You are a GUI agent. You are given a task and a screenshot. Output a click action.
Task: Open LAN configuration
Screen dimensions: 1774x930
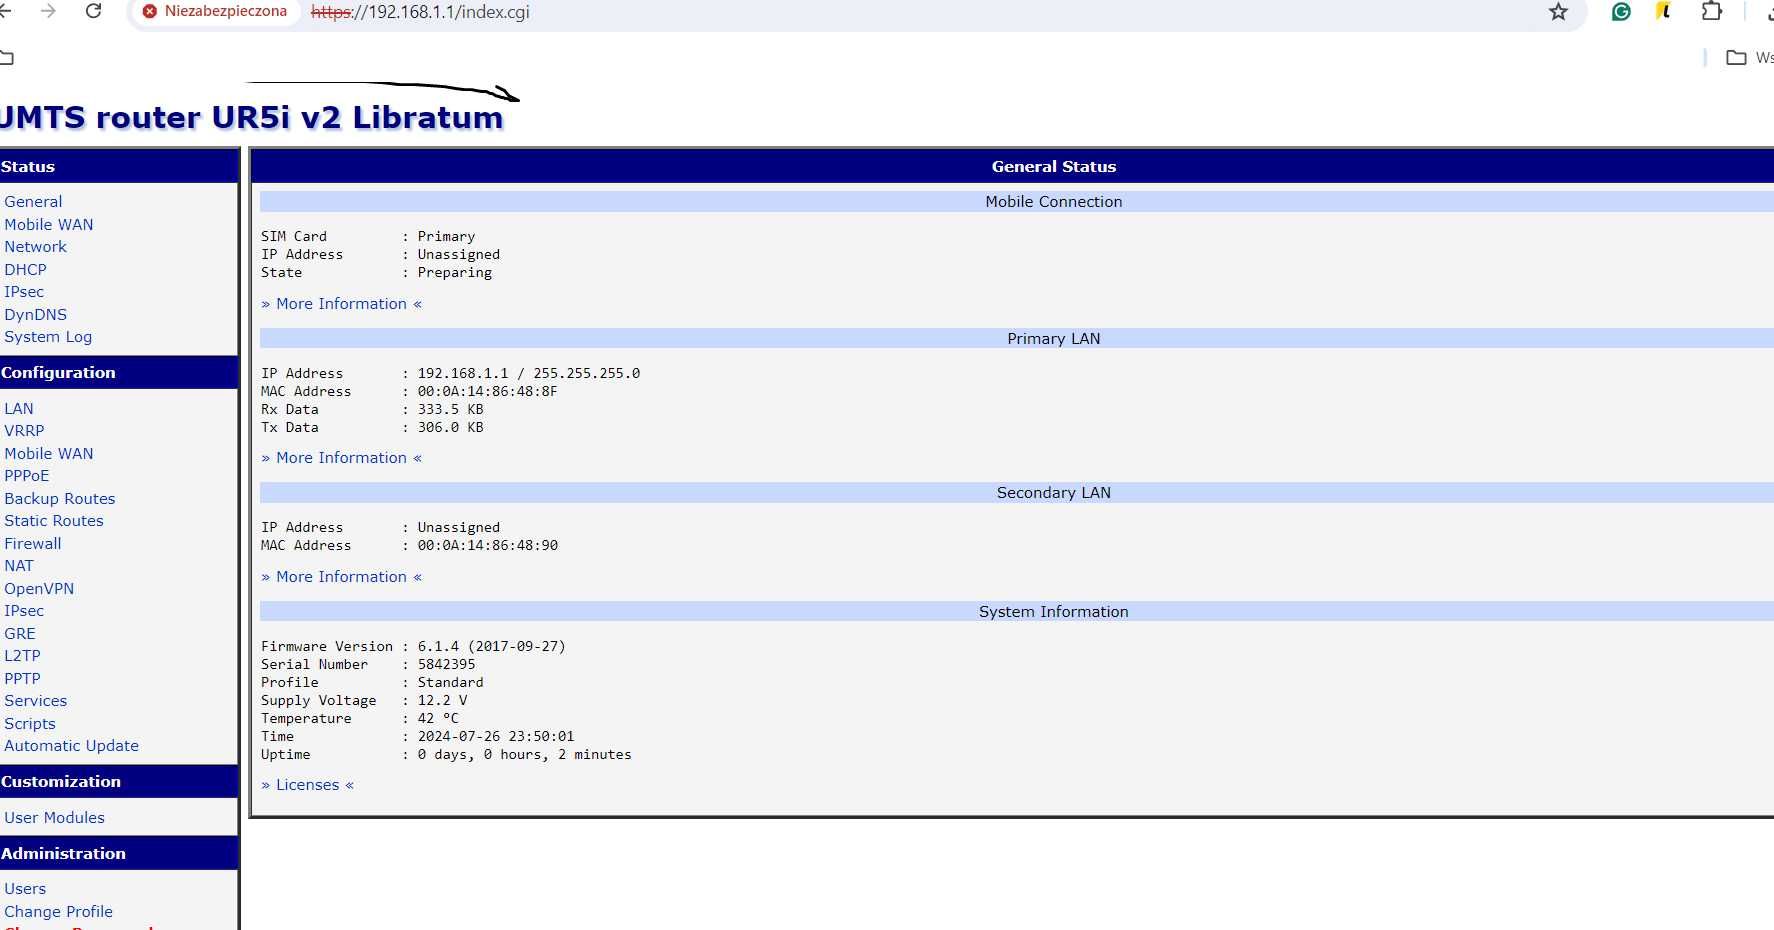(x=19, y=409)
